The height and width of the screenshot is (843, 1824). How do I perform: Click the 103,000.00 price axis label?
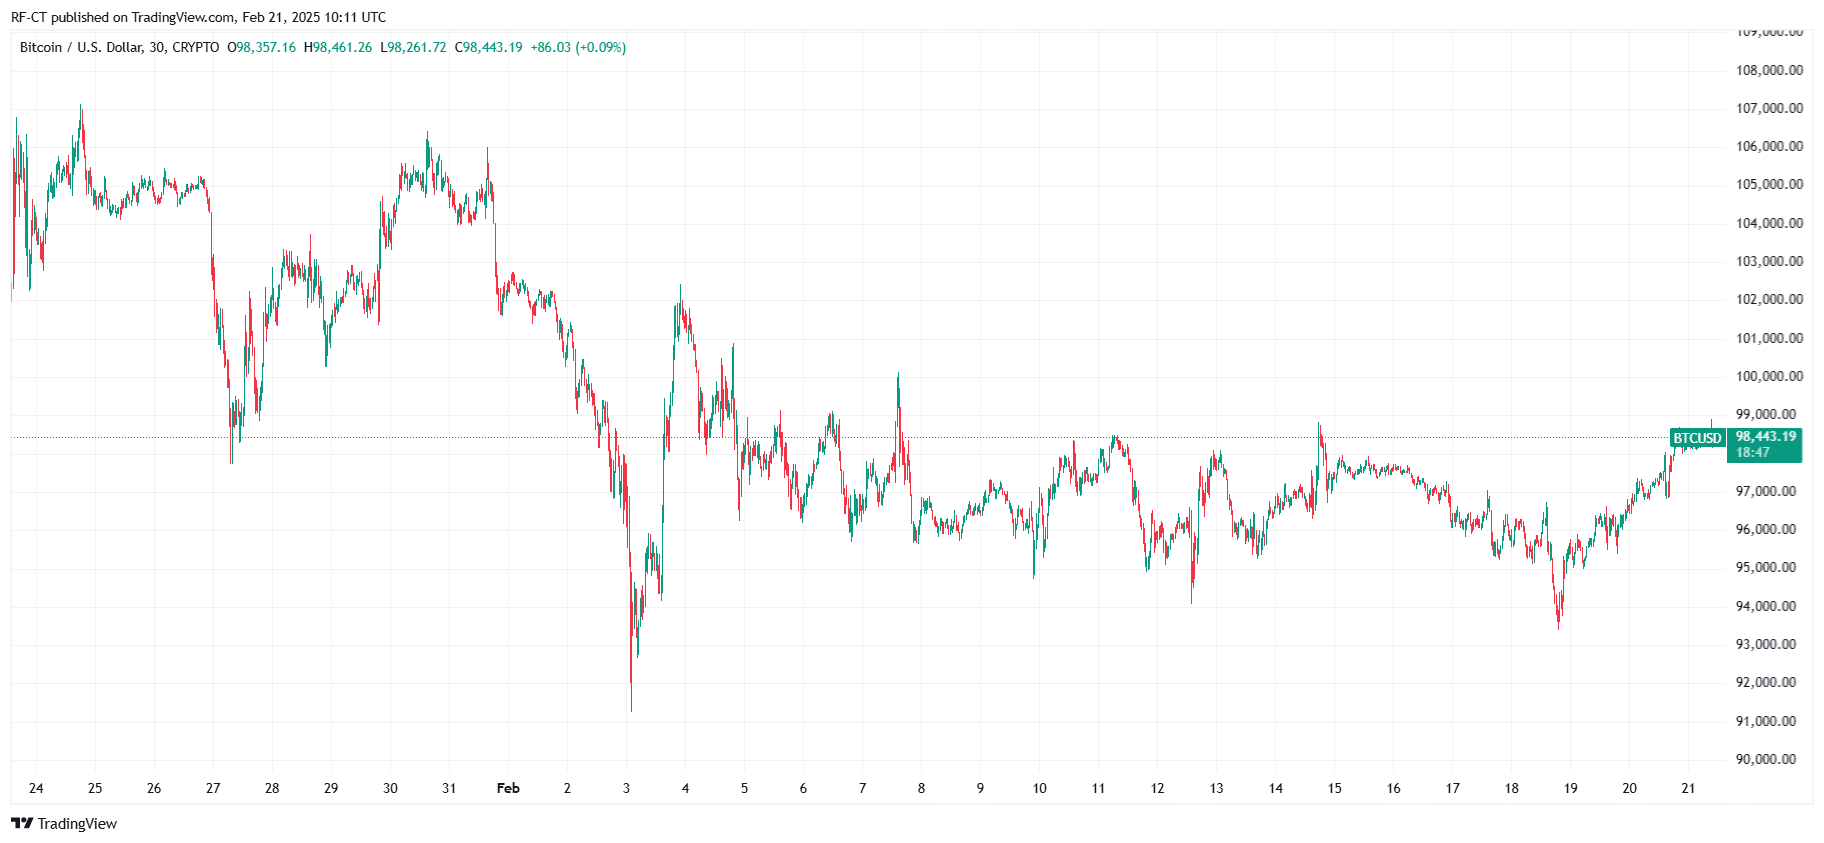pos(1769,261)
